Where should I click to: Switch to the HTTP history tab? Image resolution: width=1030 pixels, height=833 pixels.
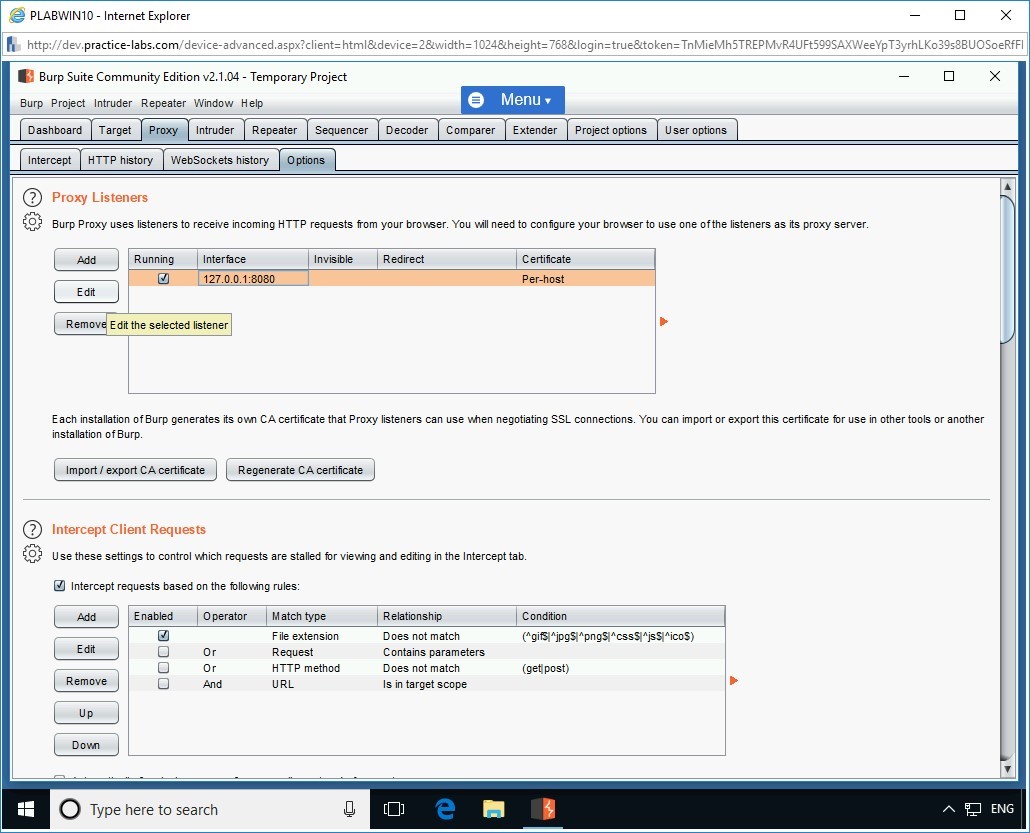[120, 159]
